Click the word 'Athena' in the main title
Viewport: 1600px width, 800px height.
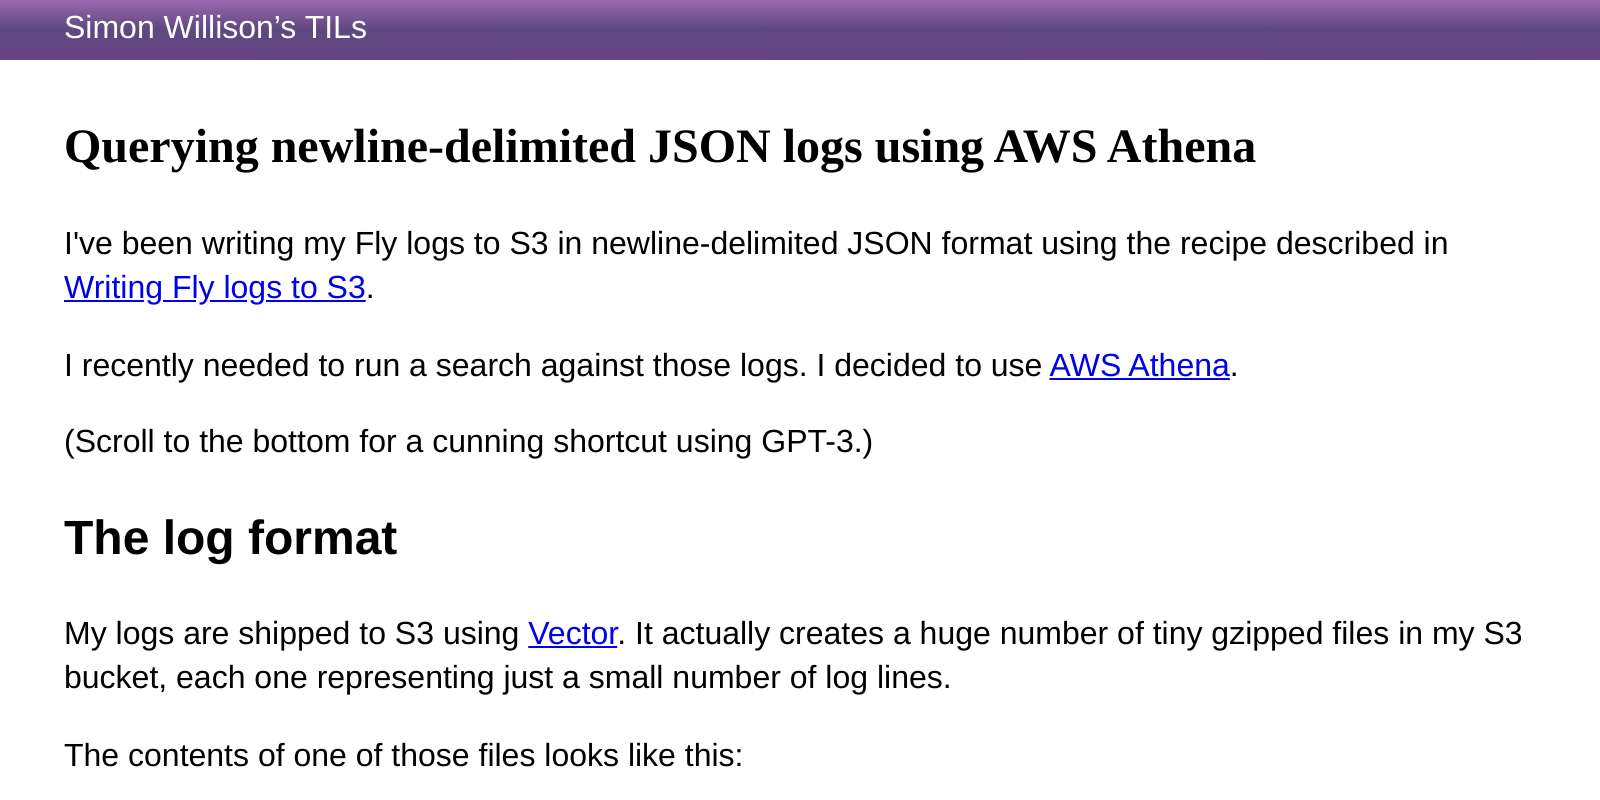[x=1182, y=147]
